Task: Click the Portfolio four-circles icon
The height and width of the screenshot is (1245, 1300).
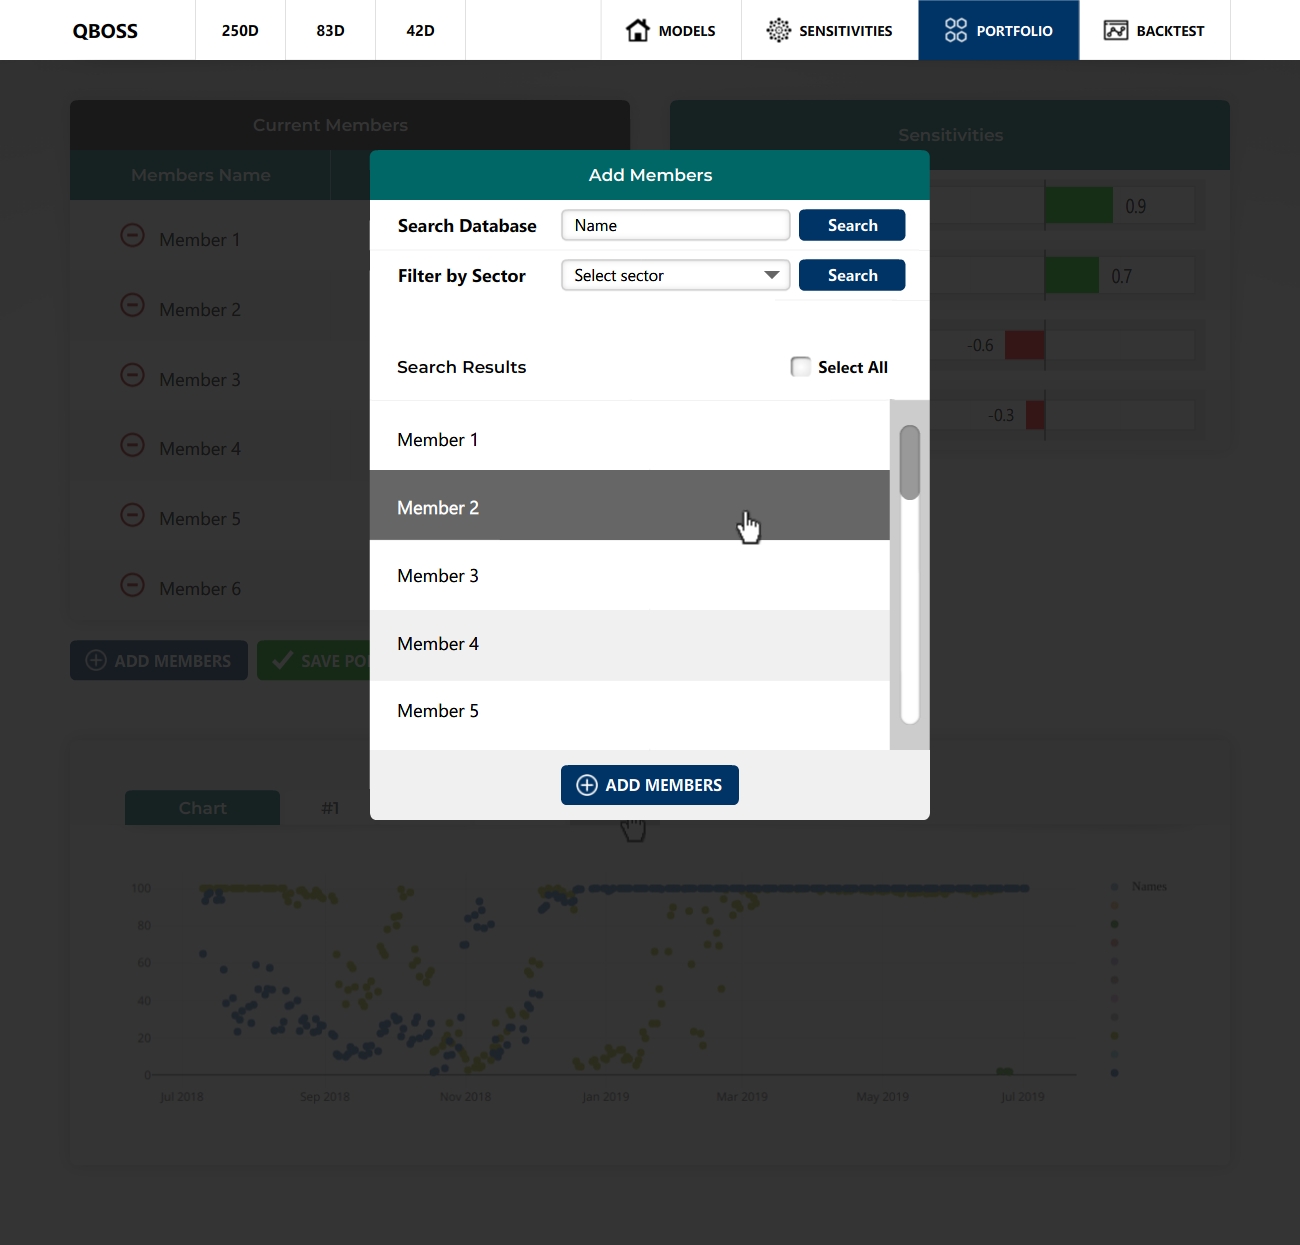Action: click(x=956, y=30)
